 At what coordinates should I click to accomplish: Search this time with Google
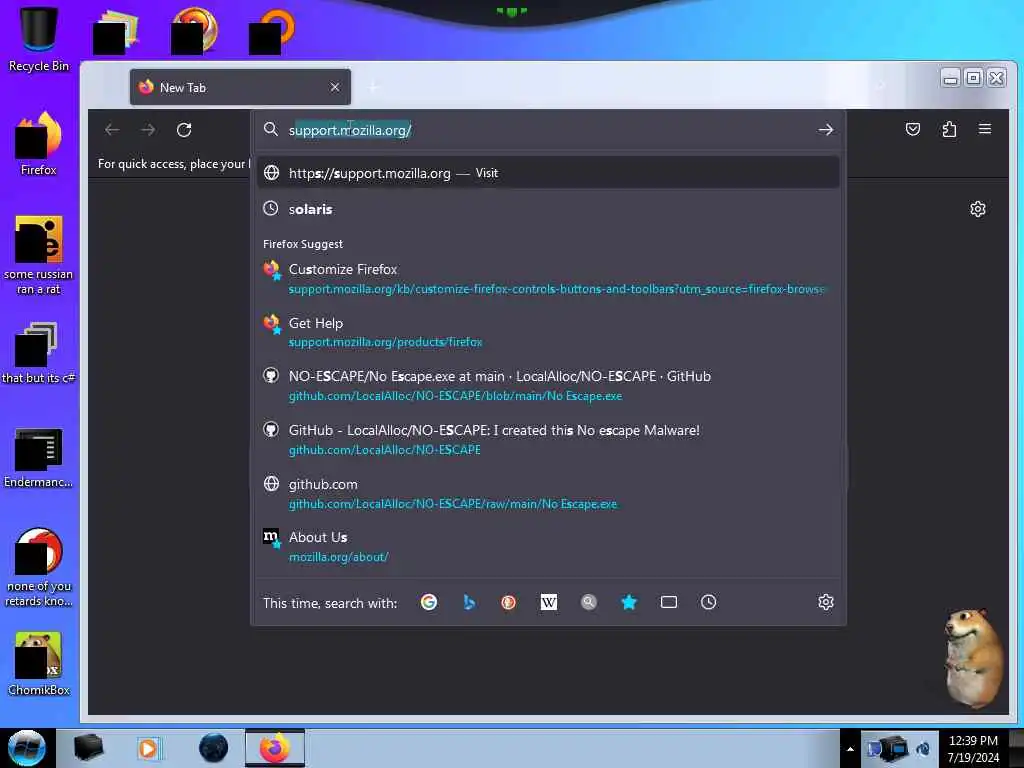(428, 602)
